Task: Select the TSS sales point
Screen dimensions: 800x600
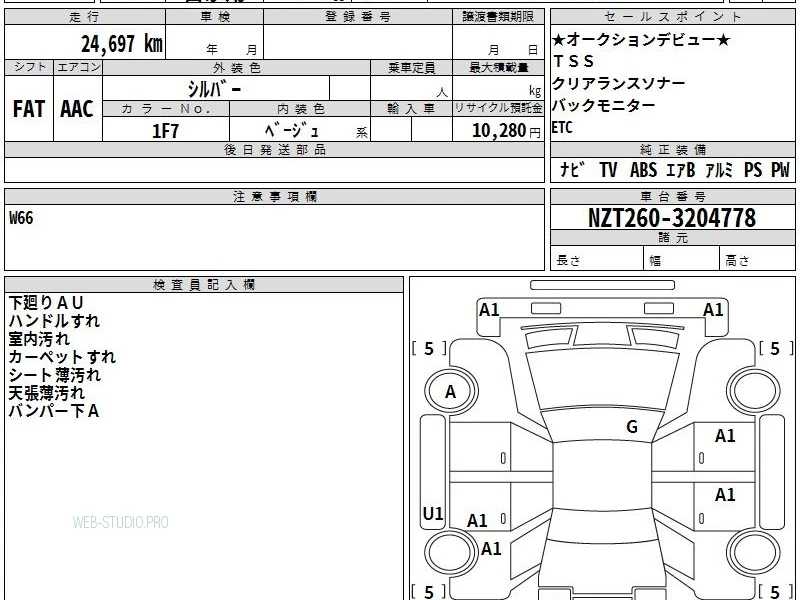Action: 573,61
